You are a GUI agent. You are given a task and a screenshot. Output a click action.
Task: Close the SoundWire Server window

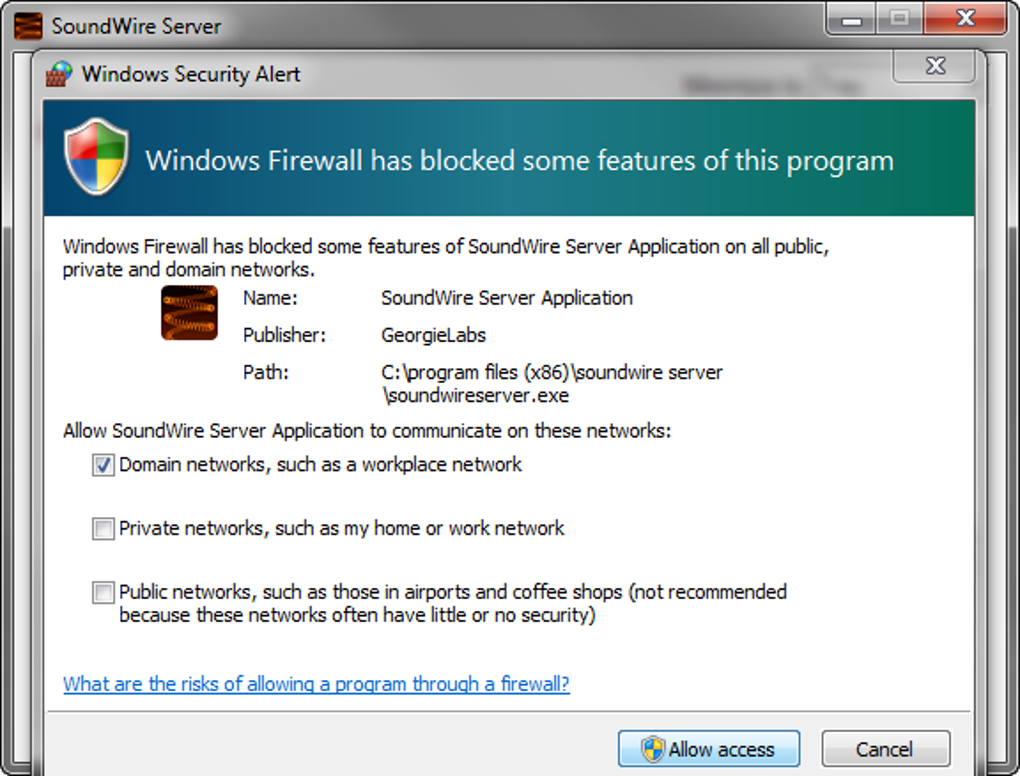coord(964,20)
